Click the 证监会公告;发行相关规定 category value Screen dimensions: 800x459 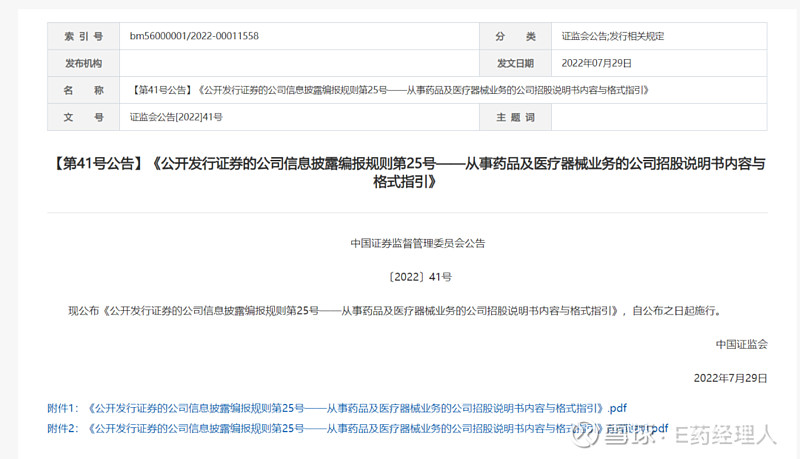click(x=613, y=36)
